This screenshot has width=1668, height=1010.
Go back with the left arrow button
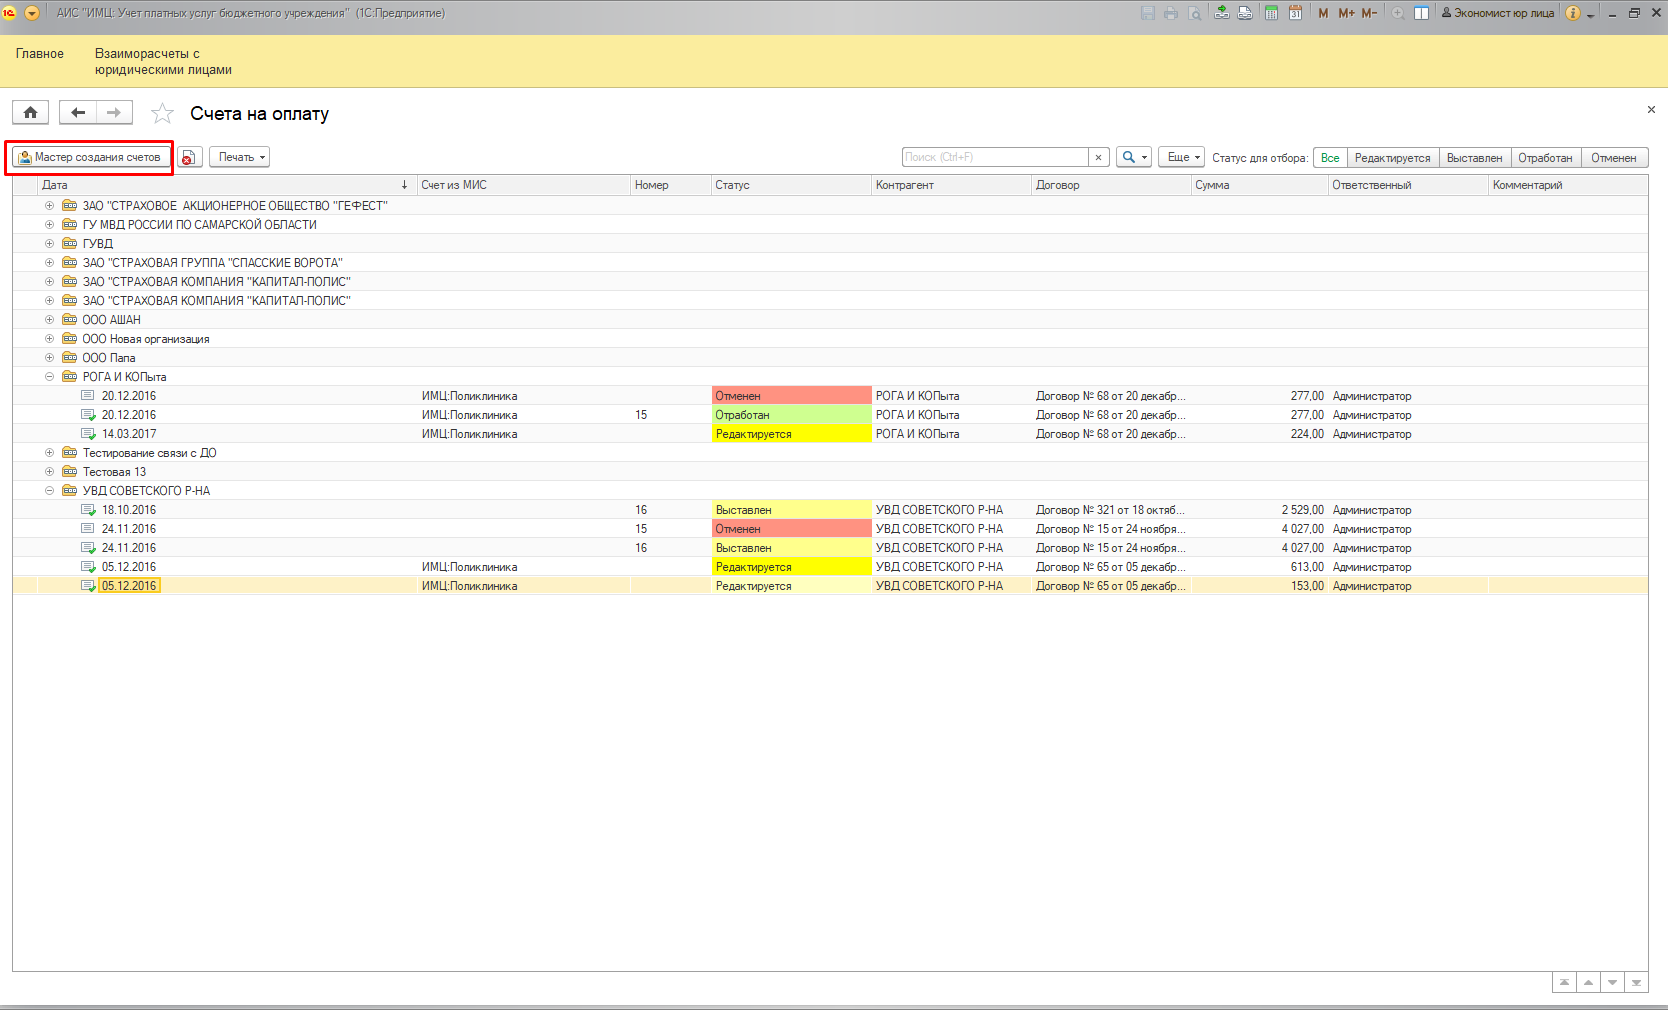point(77,113)
